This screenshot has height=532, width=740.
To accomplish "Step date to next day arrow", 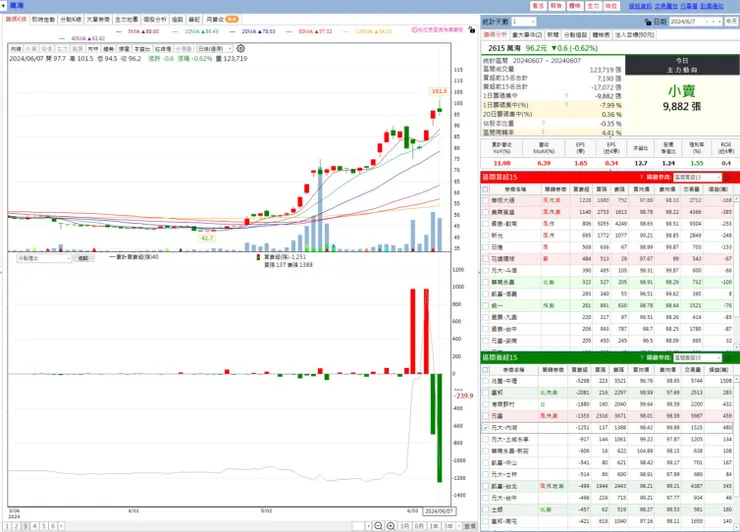I will (x=719, y=22).
